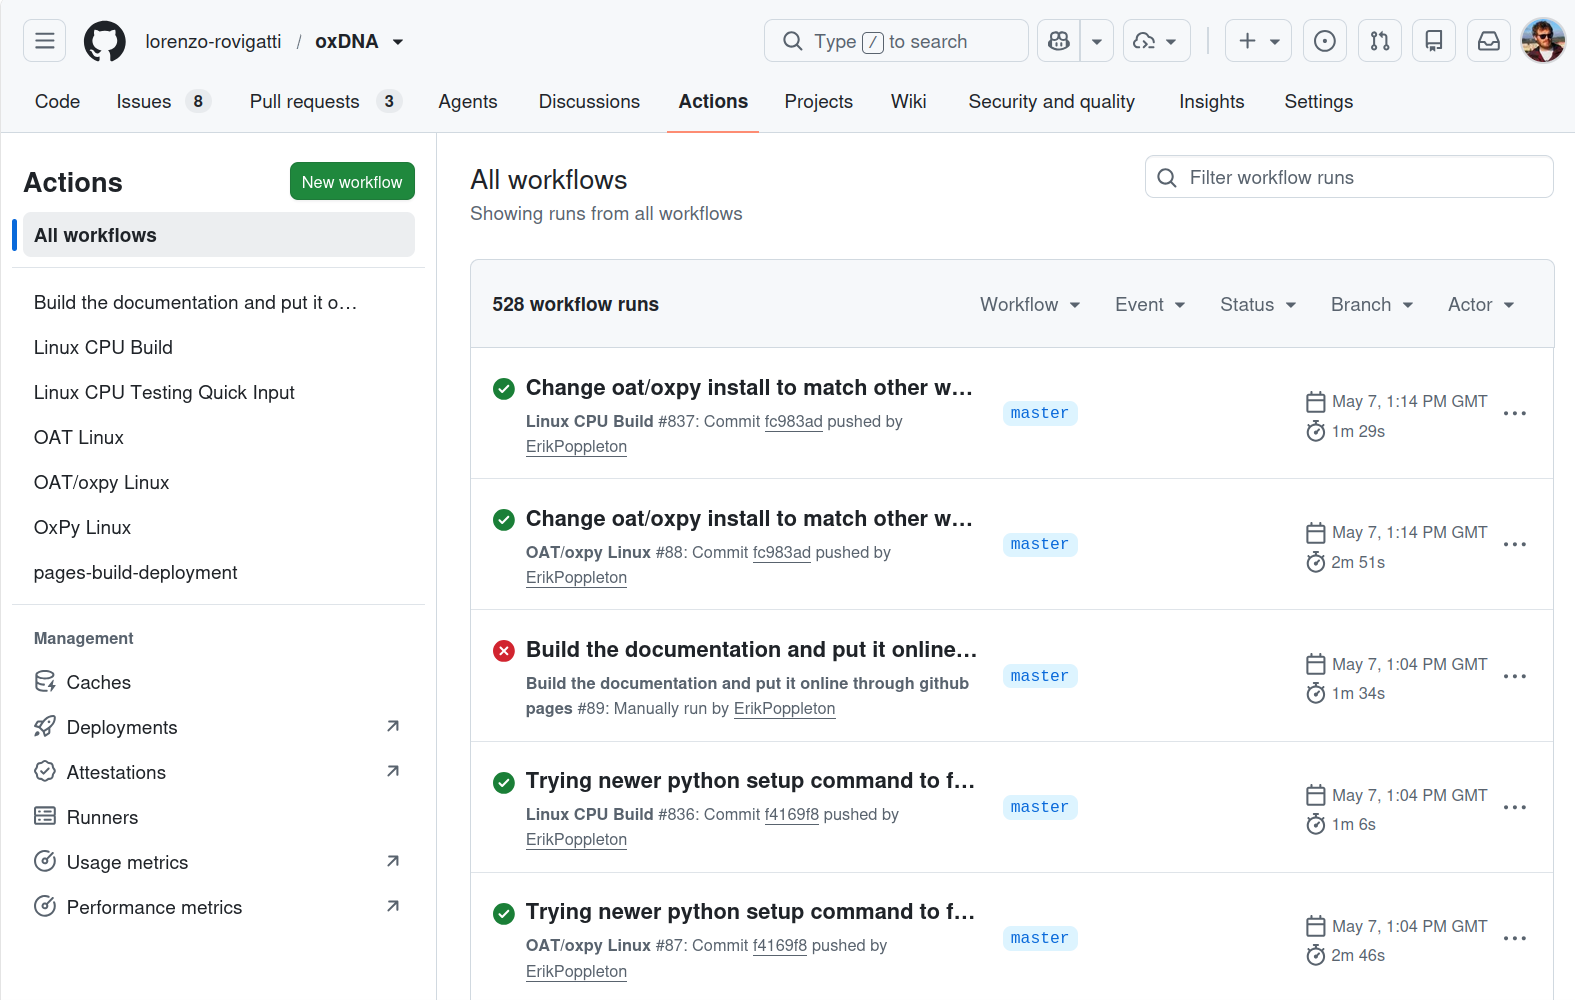The width and height of the screenshot is (1575, 1000).
Task: Open the Projects tab
Action: pos(818,101)
